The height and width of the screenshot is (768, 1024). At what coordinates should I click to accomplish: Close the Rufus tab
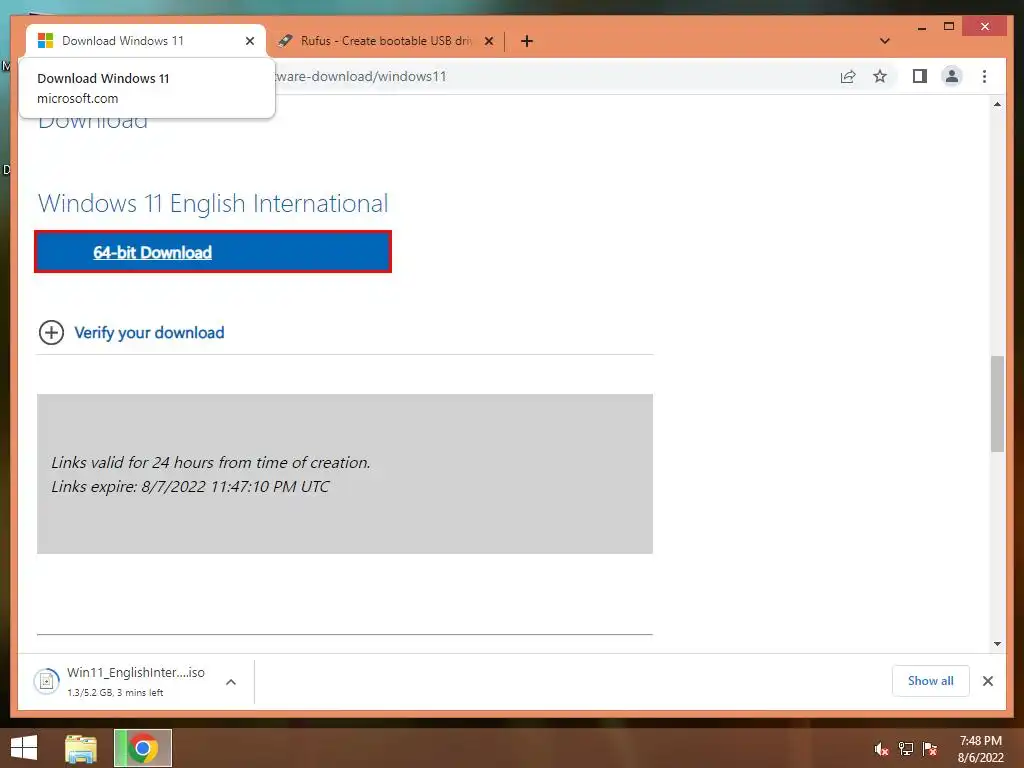coord(488,41)
